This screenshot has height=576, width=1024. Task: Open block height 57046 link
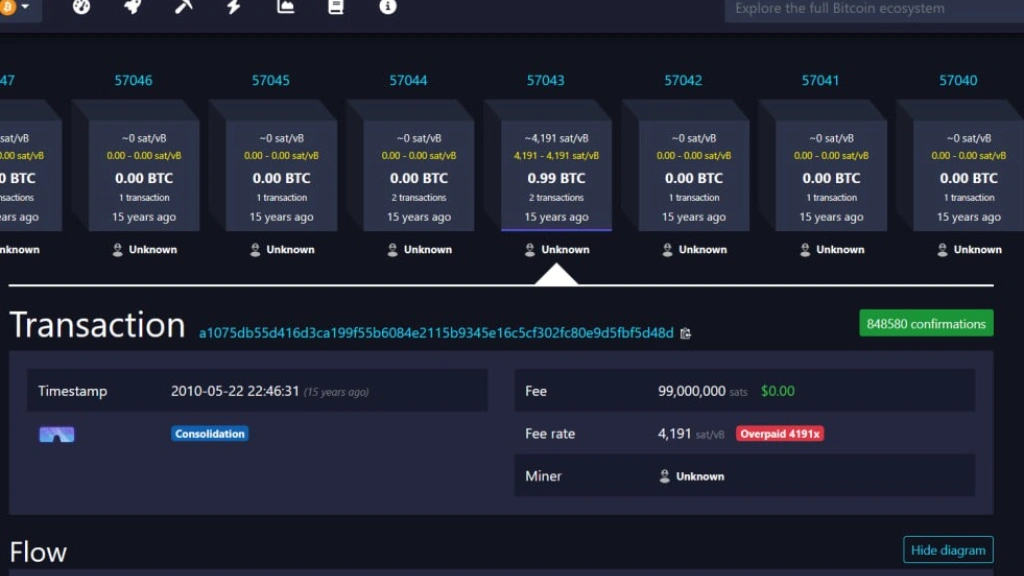[x=133, y=80]
